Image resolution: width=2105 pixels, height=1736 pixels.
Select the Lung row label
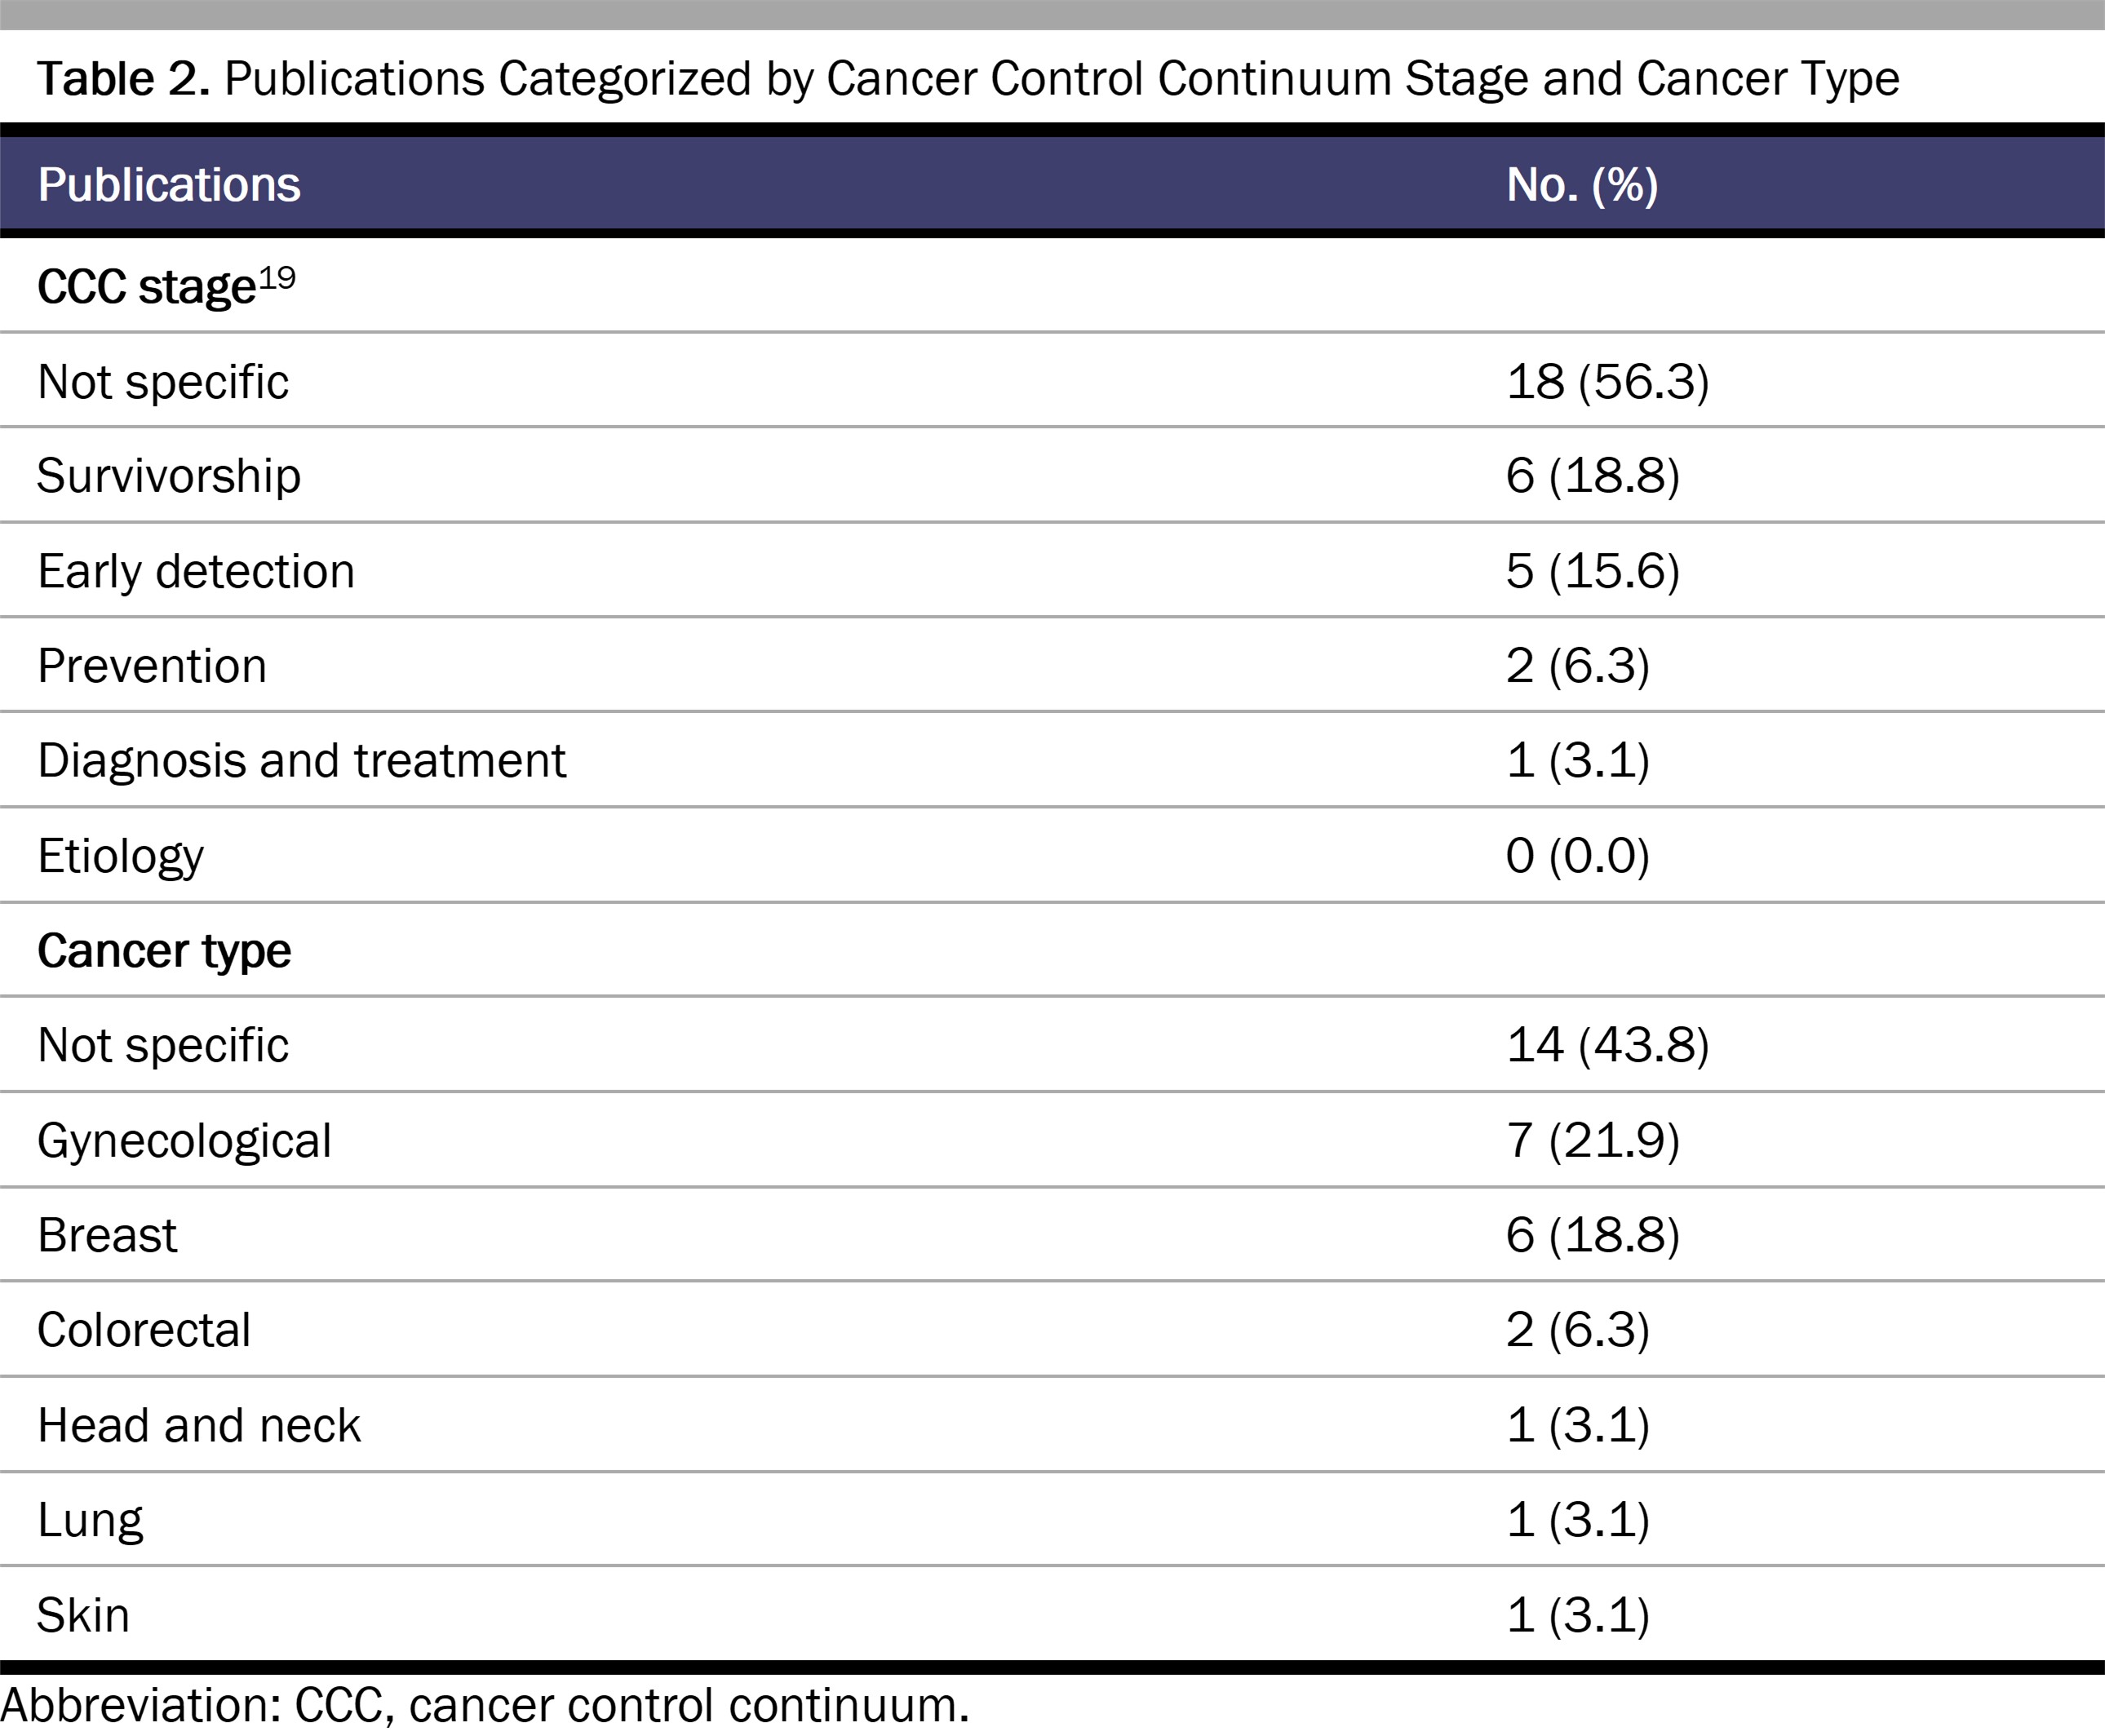click(x=90, y=1521)
